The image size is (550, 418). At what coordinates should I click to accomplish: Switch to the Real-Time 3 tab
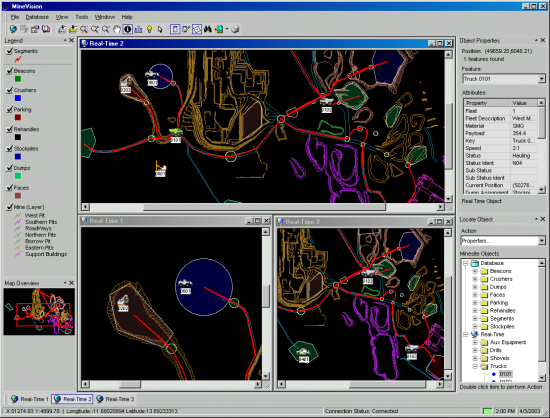coord(115,399)
